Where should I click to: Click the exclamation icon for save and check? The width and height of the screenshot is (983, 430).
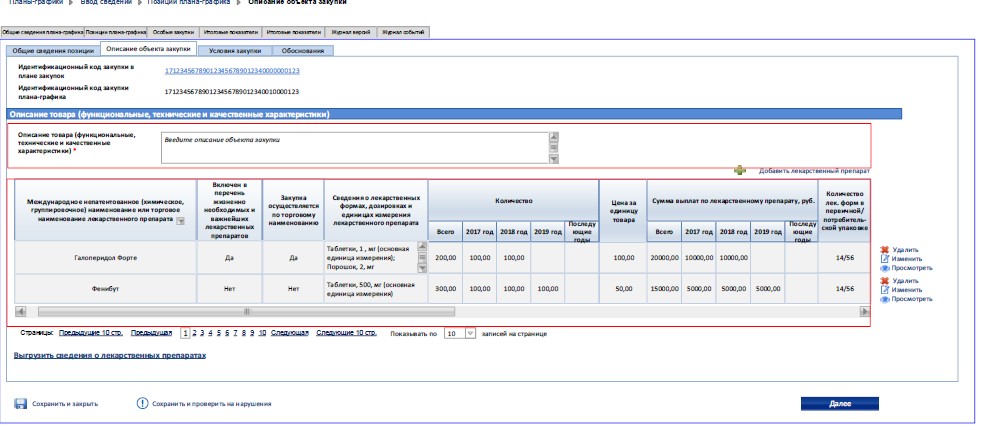[x=141, y=403]
